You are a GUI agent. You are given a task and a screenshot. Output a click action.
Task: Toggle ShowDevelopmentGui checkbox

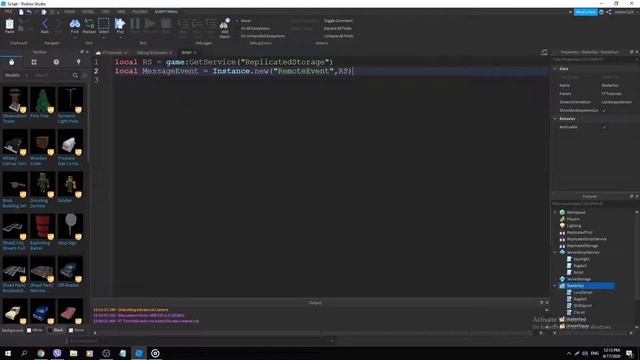[x=604, y=111]
